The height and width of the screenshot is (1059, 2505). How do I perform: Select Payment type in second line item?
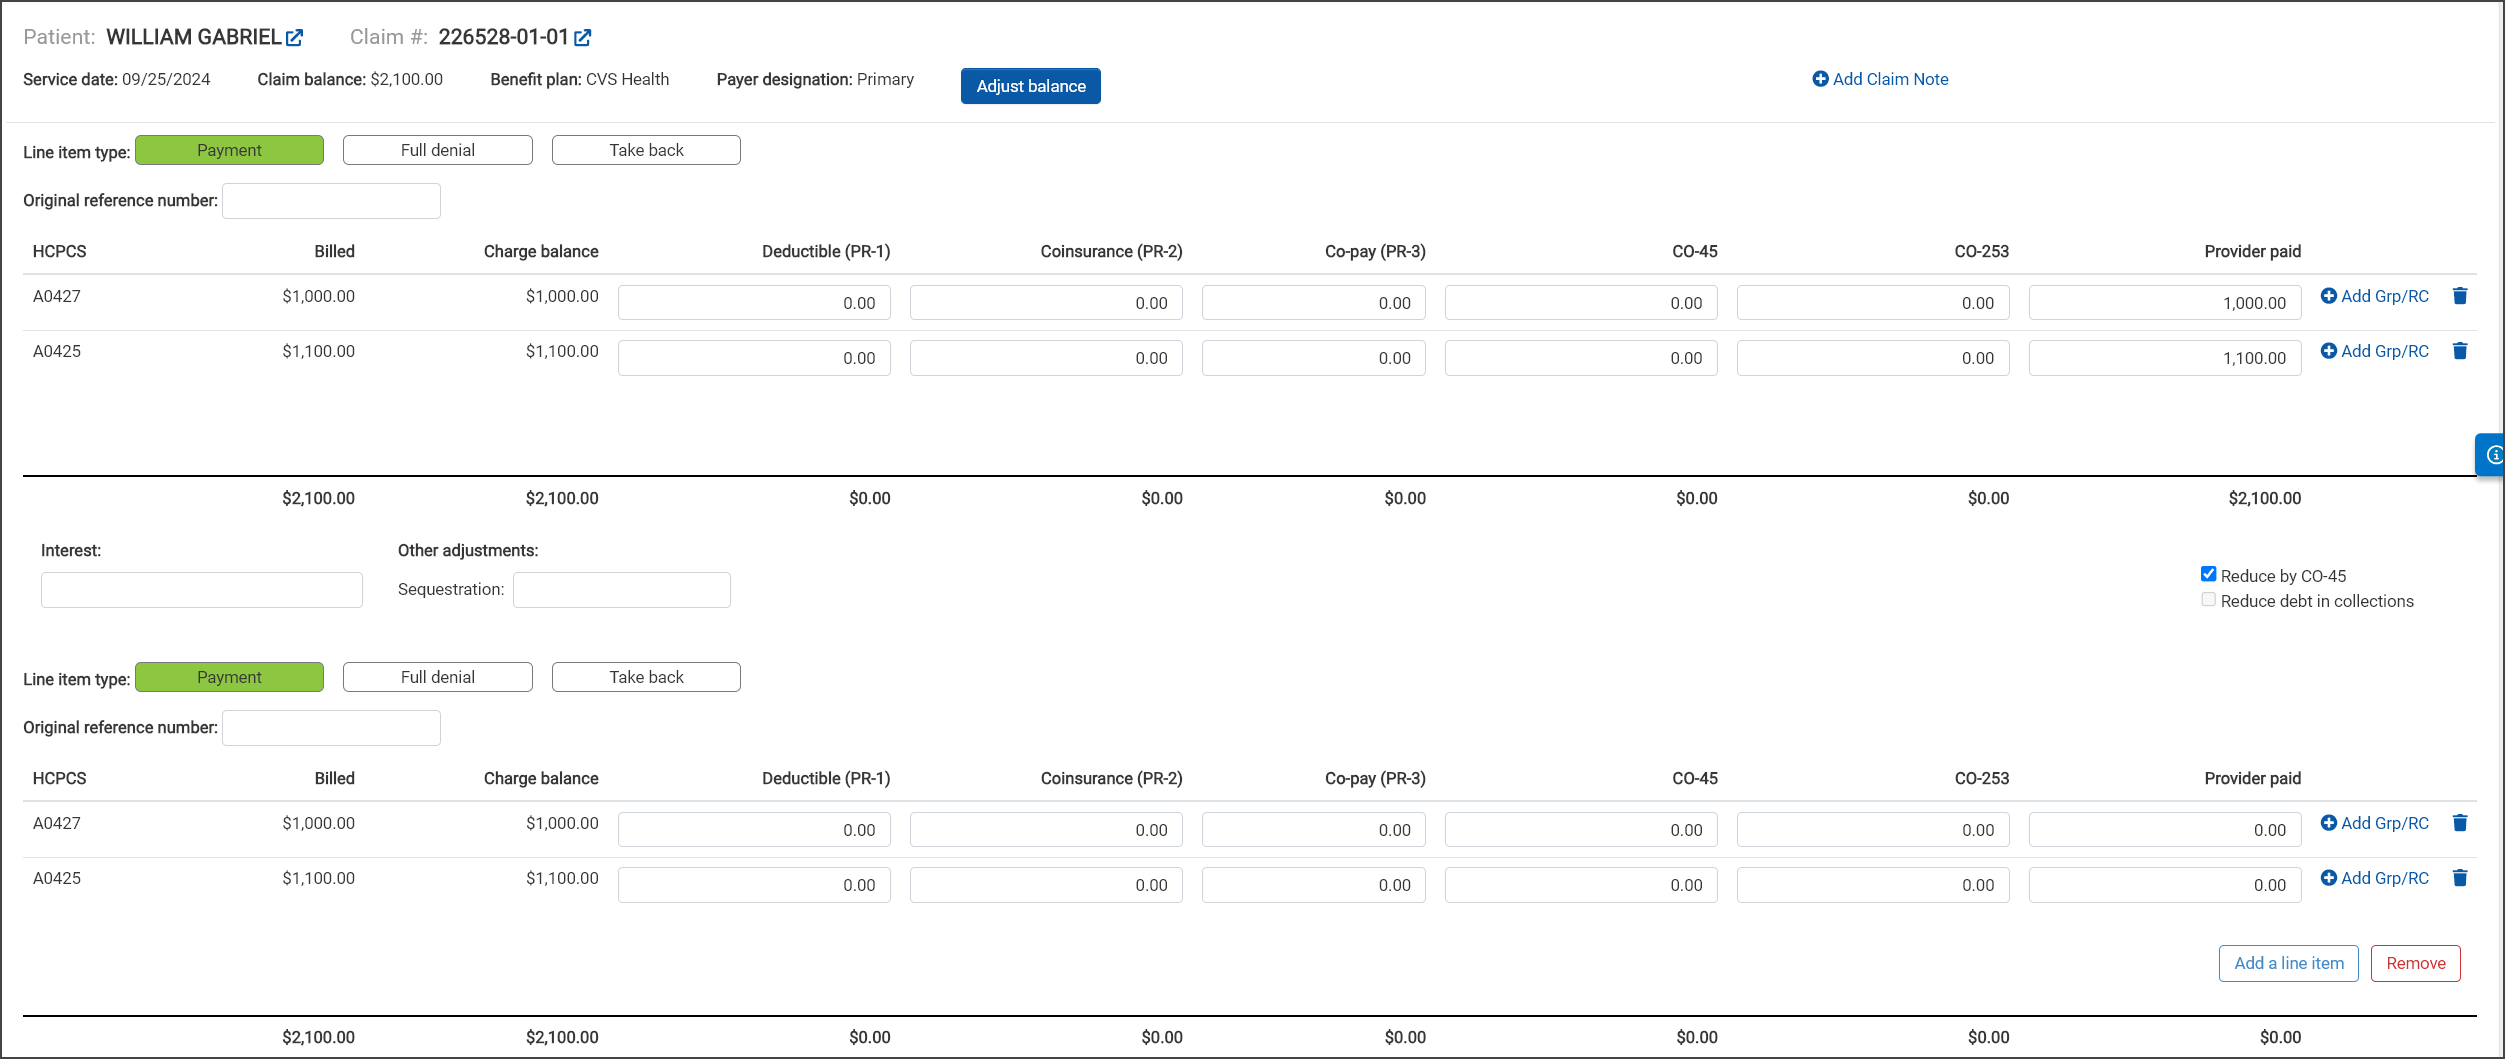click(x=229, y=677)
